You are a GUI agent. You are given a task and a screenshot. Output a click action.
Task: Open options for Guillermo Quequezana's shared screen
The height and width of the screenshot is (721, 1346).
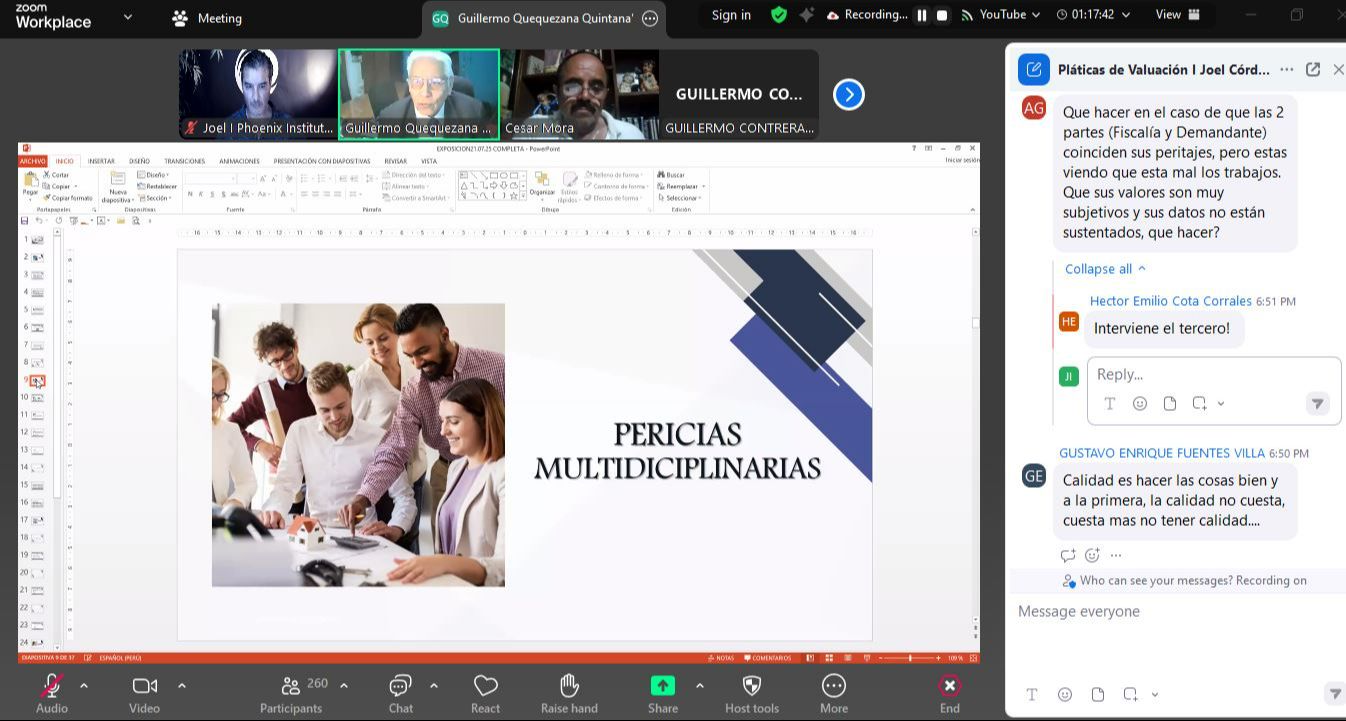650,18
